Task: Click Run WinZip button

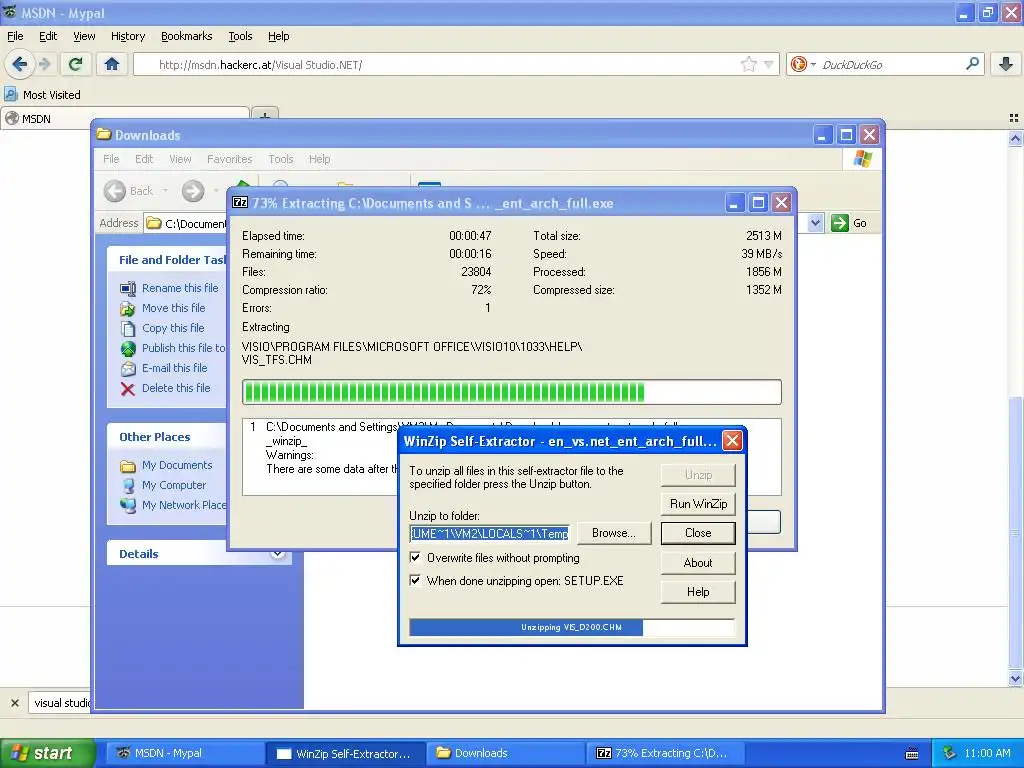Action: [x=698, y=504]
